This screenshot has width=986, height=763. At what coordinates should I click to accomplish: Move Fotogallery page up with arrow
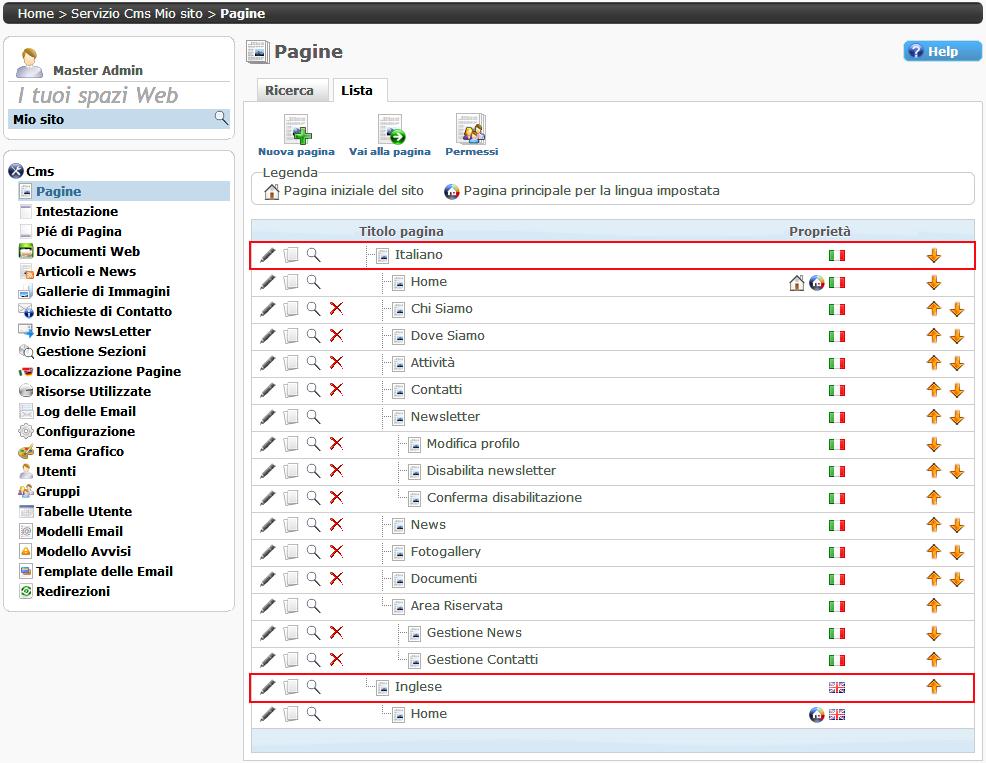click(934, 552)
